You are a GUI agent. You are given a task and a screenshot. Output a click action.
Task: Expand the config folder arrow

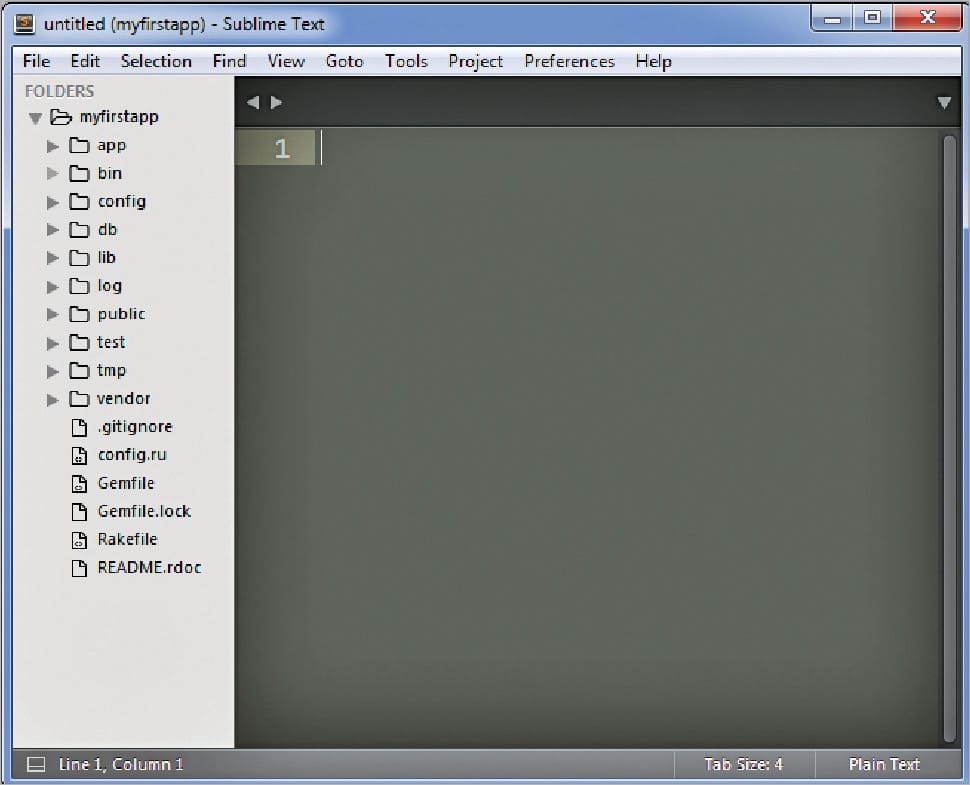pos(53,202)
